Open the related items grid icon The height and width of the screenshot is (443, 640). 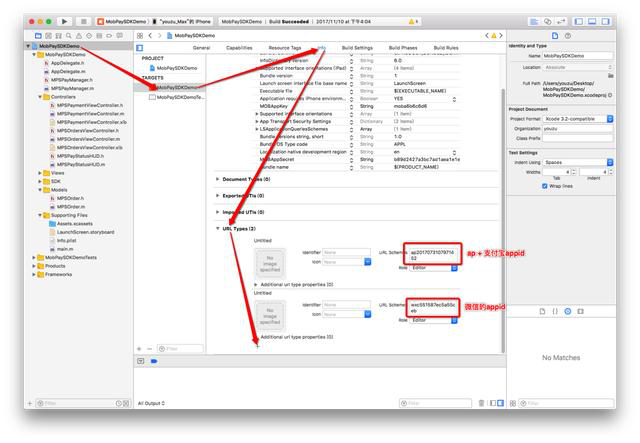pos(140,36)
